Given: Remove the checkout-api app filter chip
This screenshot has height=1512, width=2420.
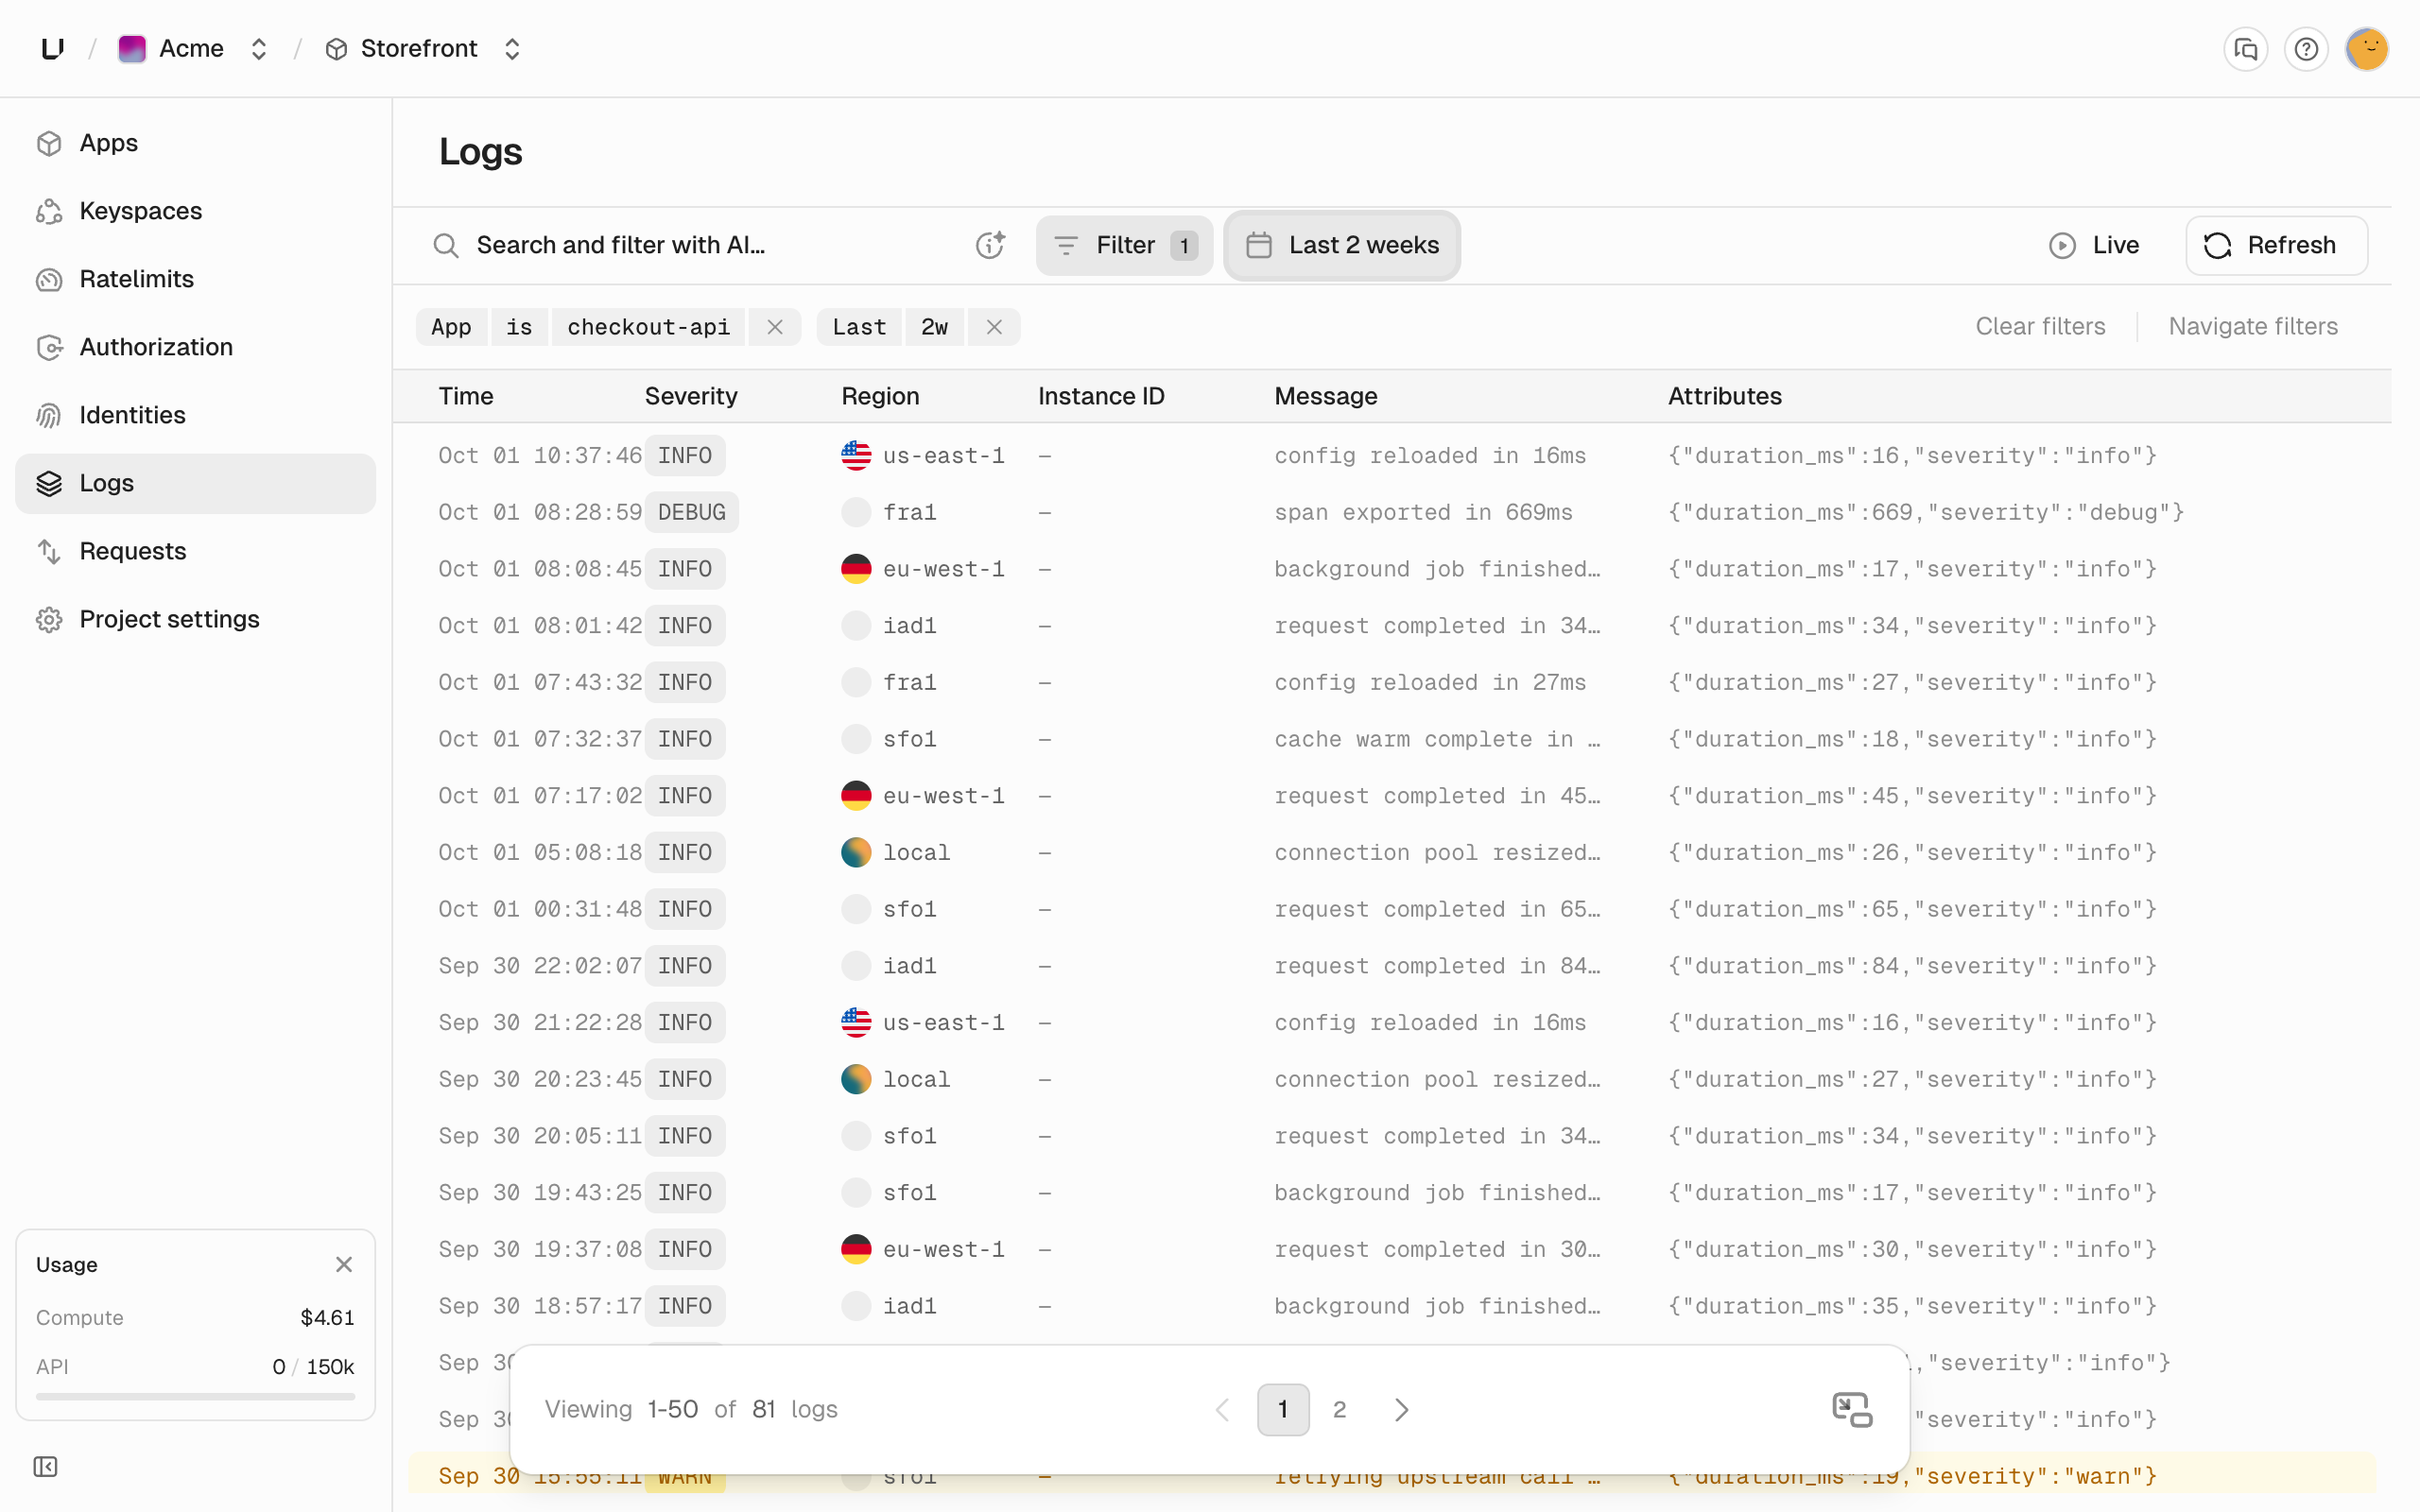Looking at the screenshot, I should coord(775,327).
